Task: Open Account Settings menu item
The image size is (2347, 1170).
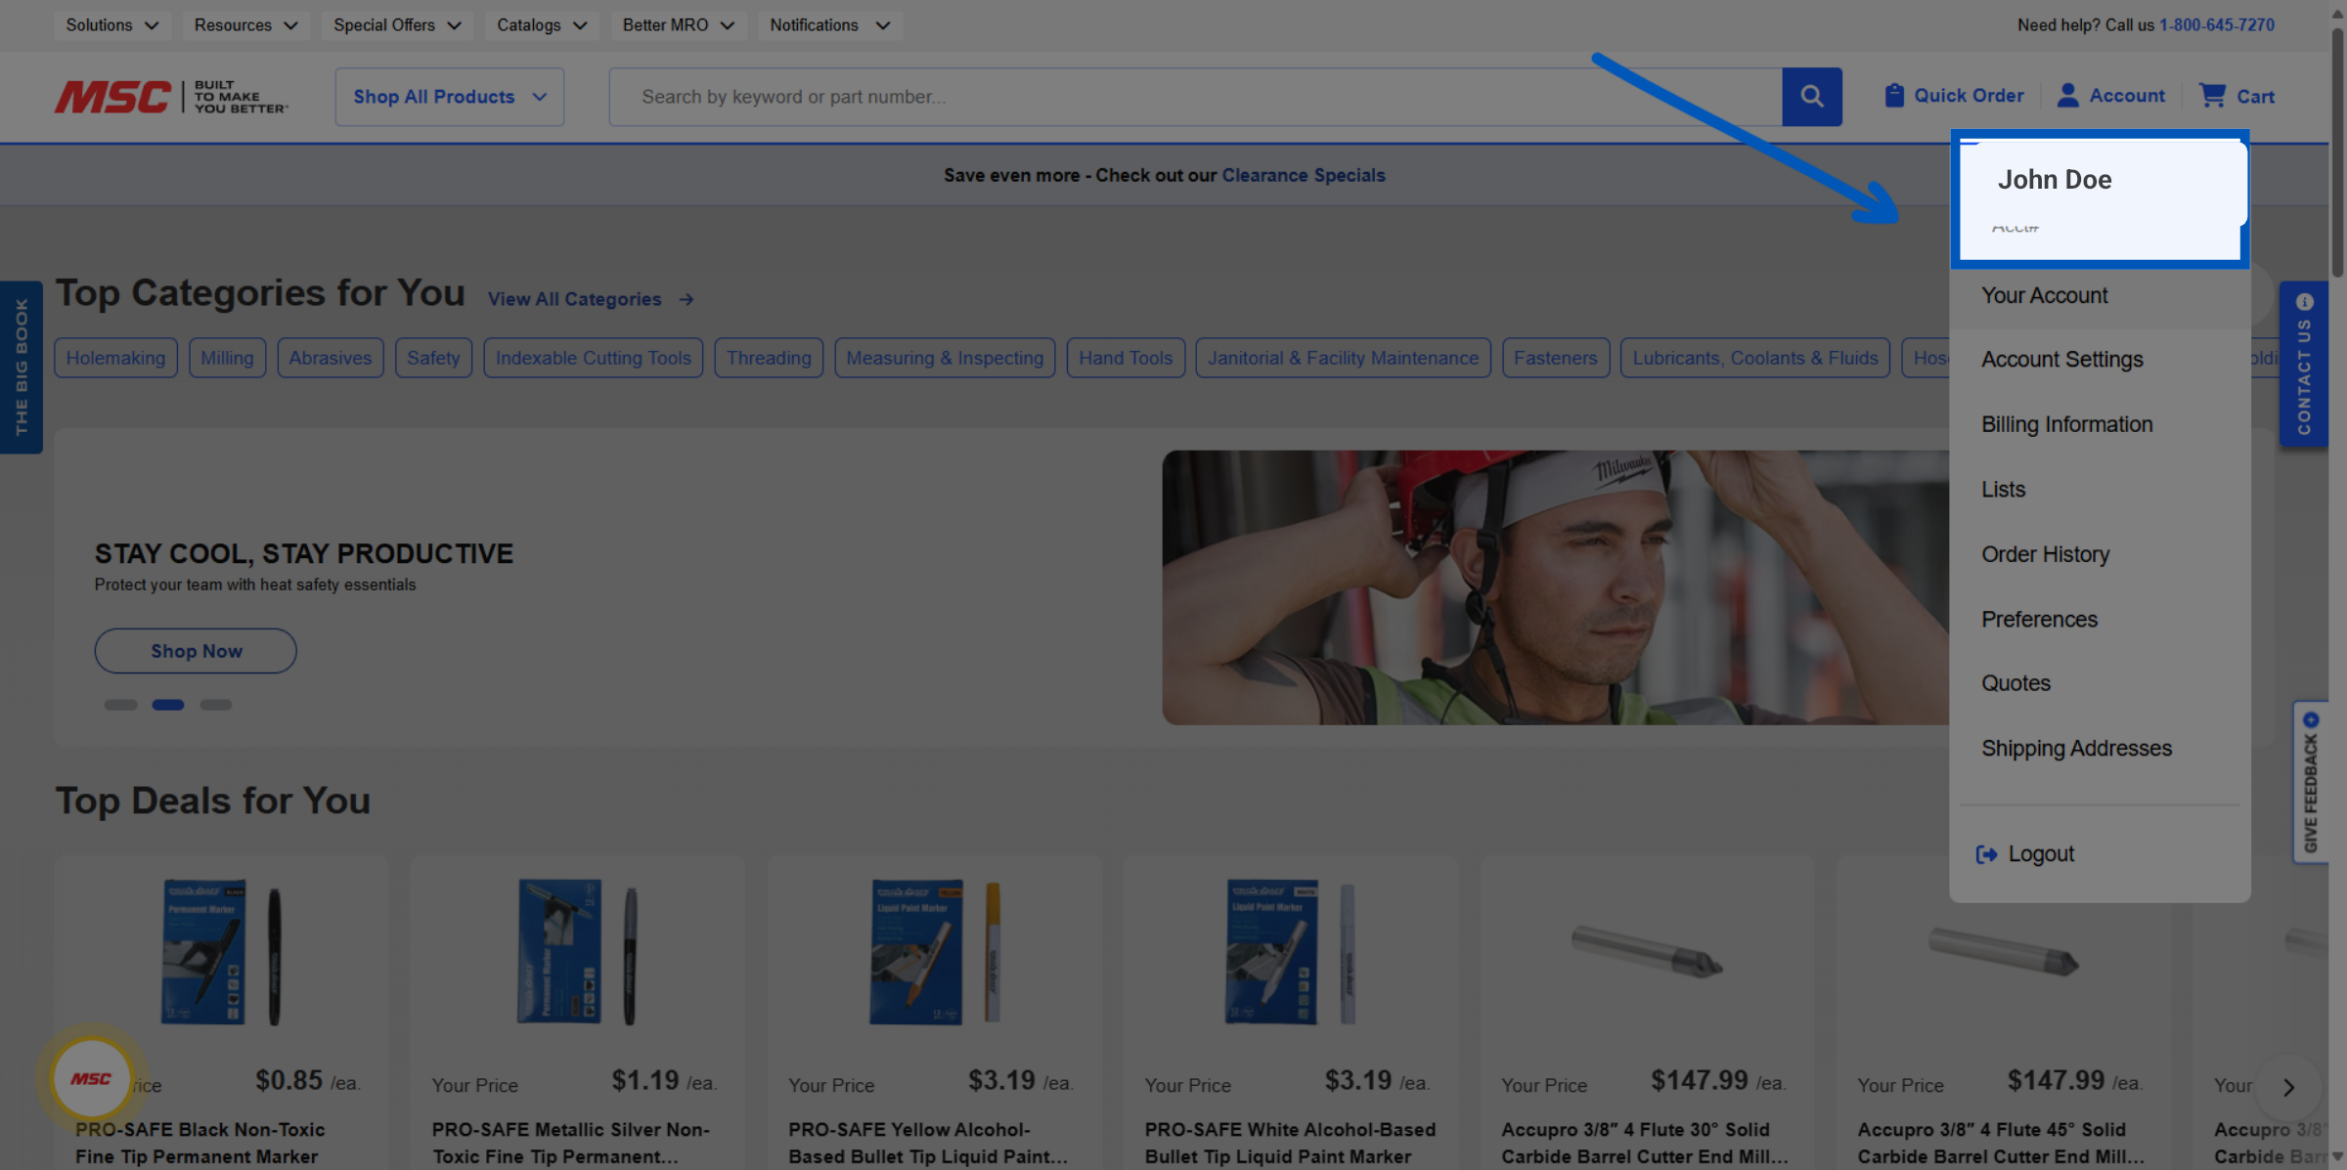Action: pyautogui.click(x=2099, y=360)
